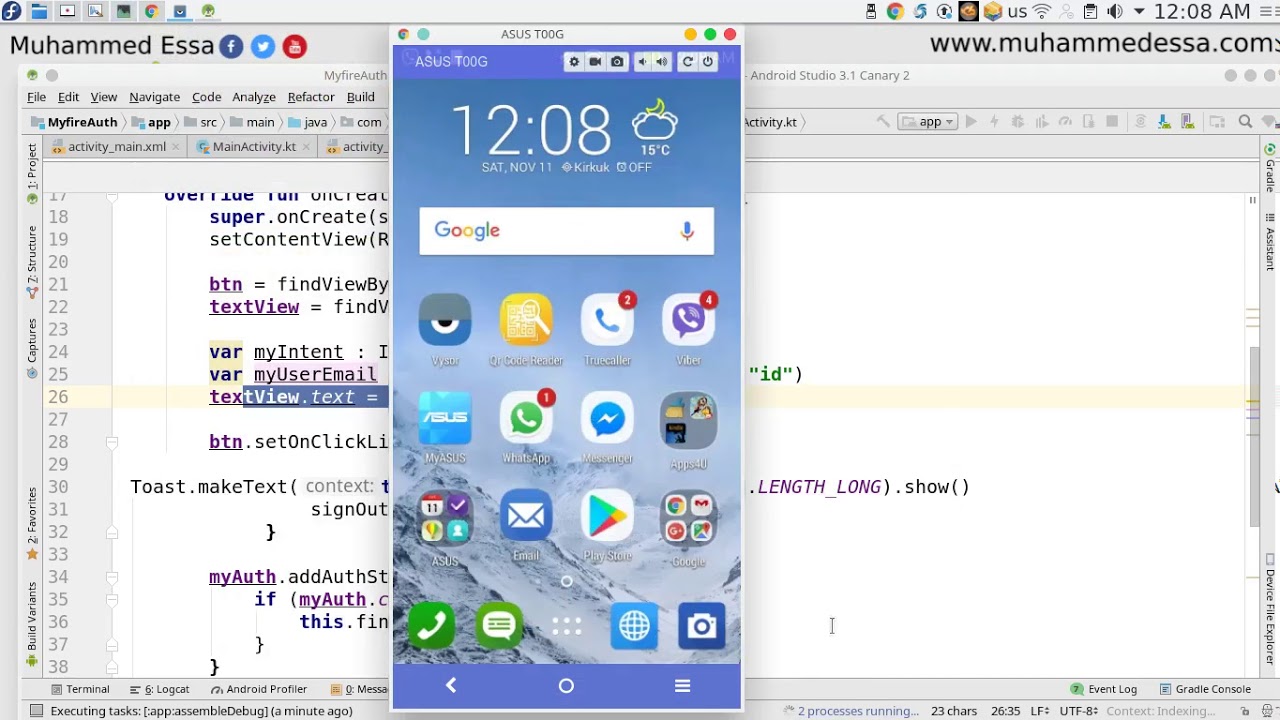
Task: Open the phone dialer in dock
Action: click(x=431, y=626)
